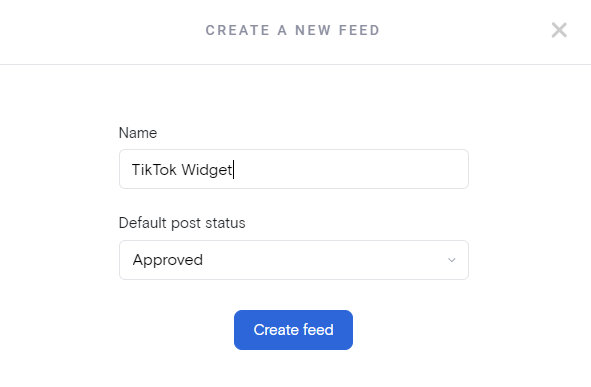The width and height of the screenshot is (591, 387).
Task: Open the Default post status dropdown
Action: tap(294, 260)
